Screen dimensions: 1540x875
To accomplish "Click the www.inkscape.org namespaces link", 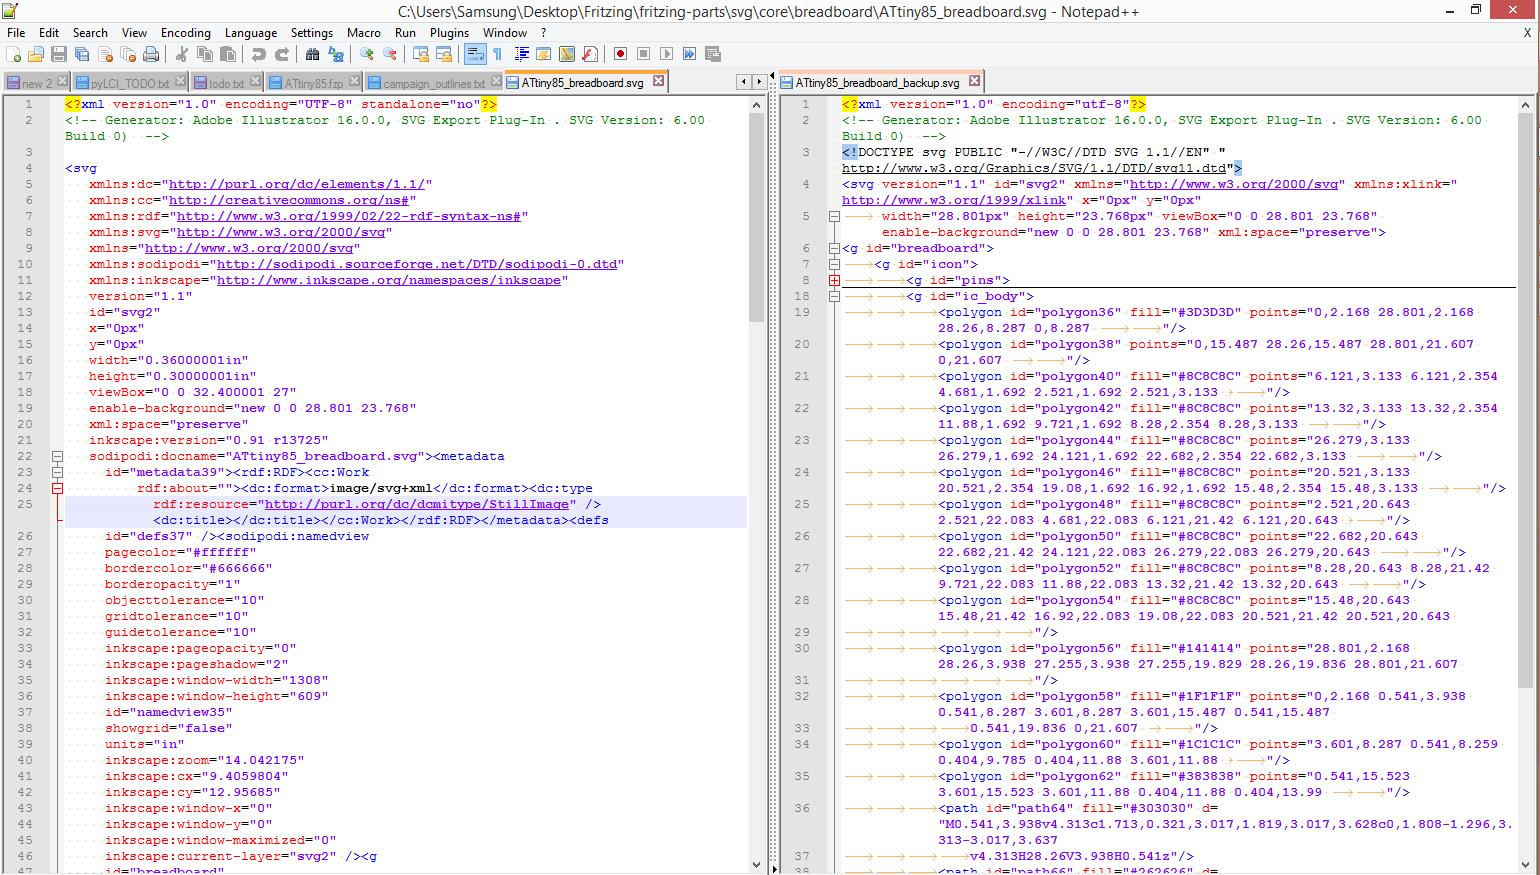I will [x=389, y=280].
